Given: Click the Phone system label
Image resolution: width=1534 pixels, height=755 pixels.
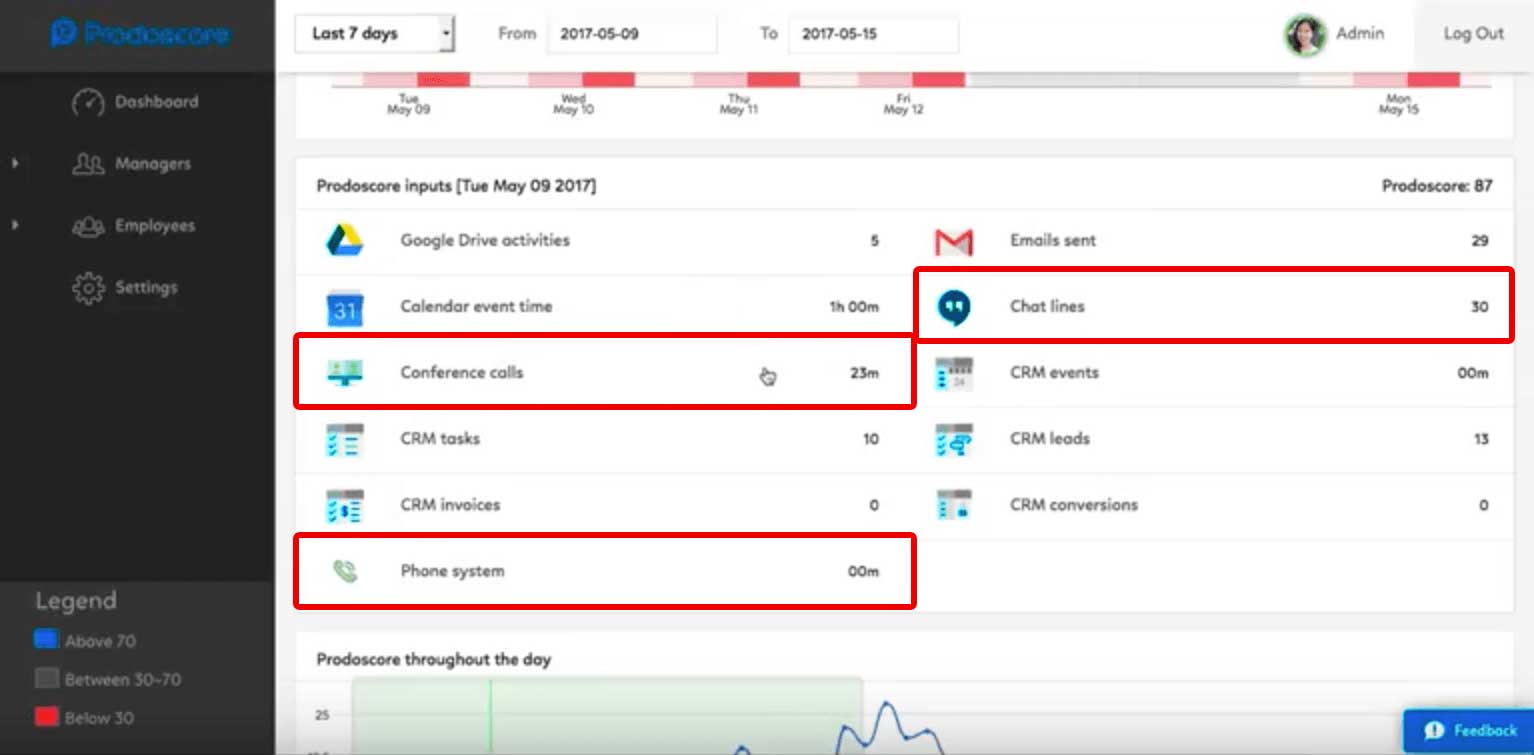Looking at the screenshot, I should [452, 572].
